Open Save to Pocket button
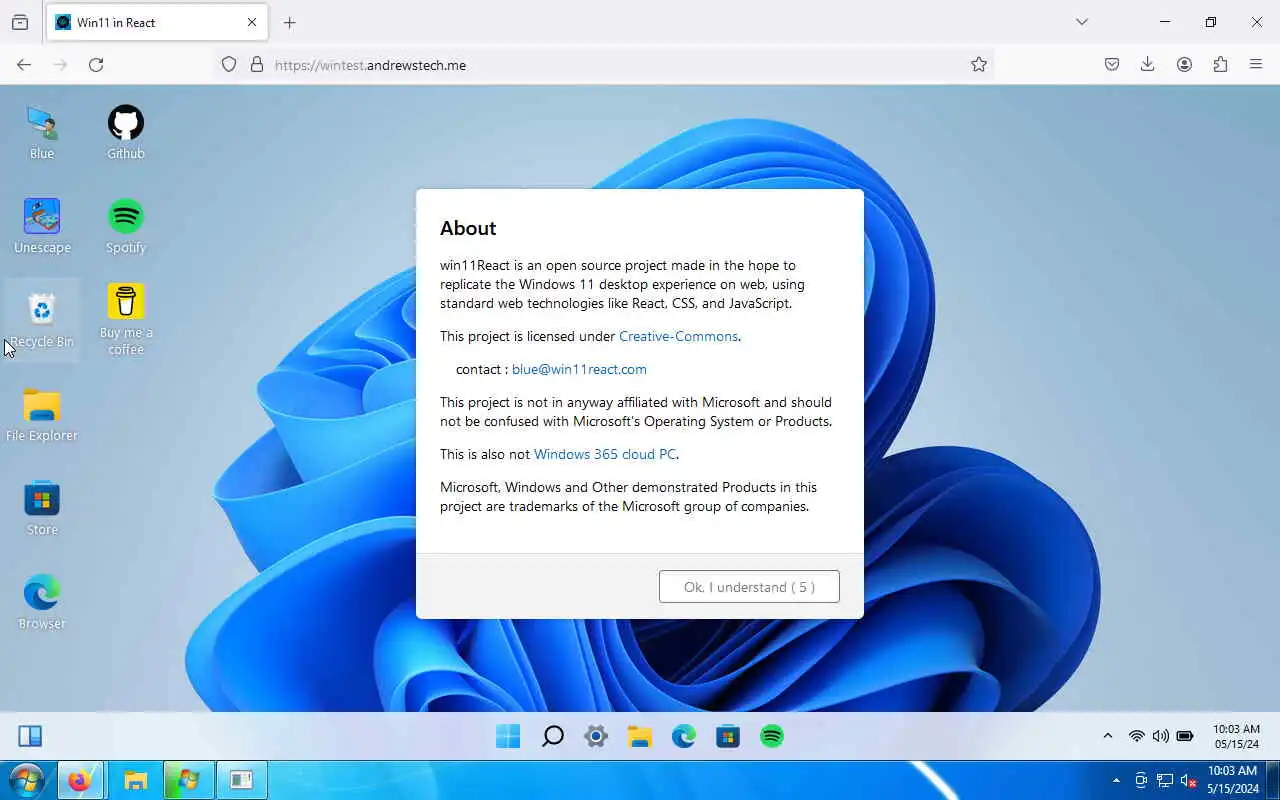This screenshot has width=1280, height=800. click(1112, 64)
